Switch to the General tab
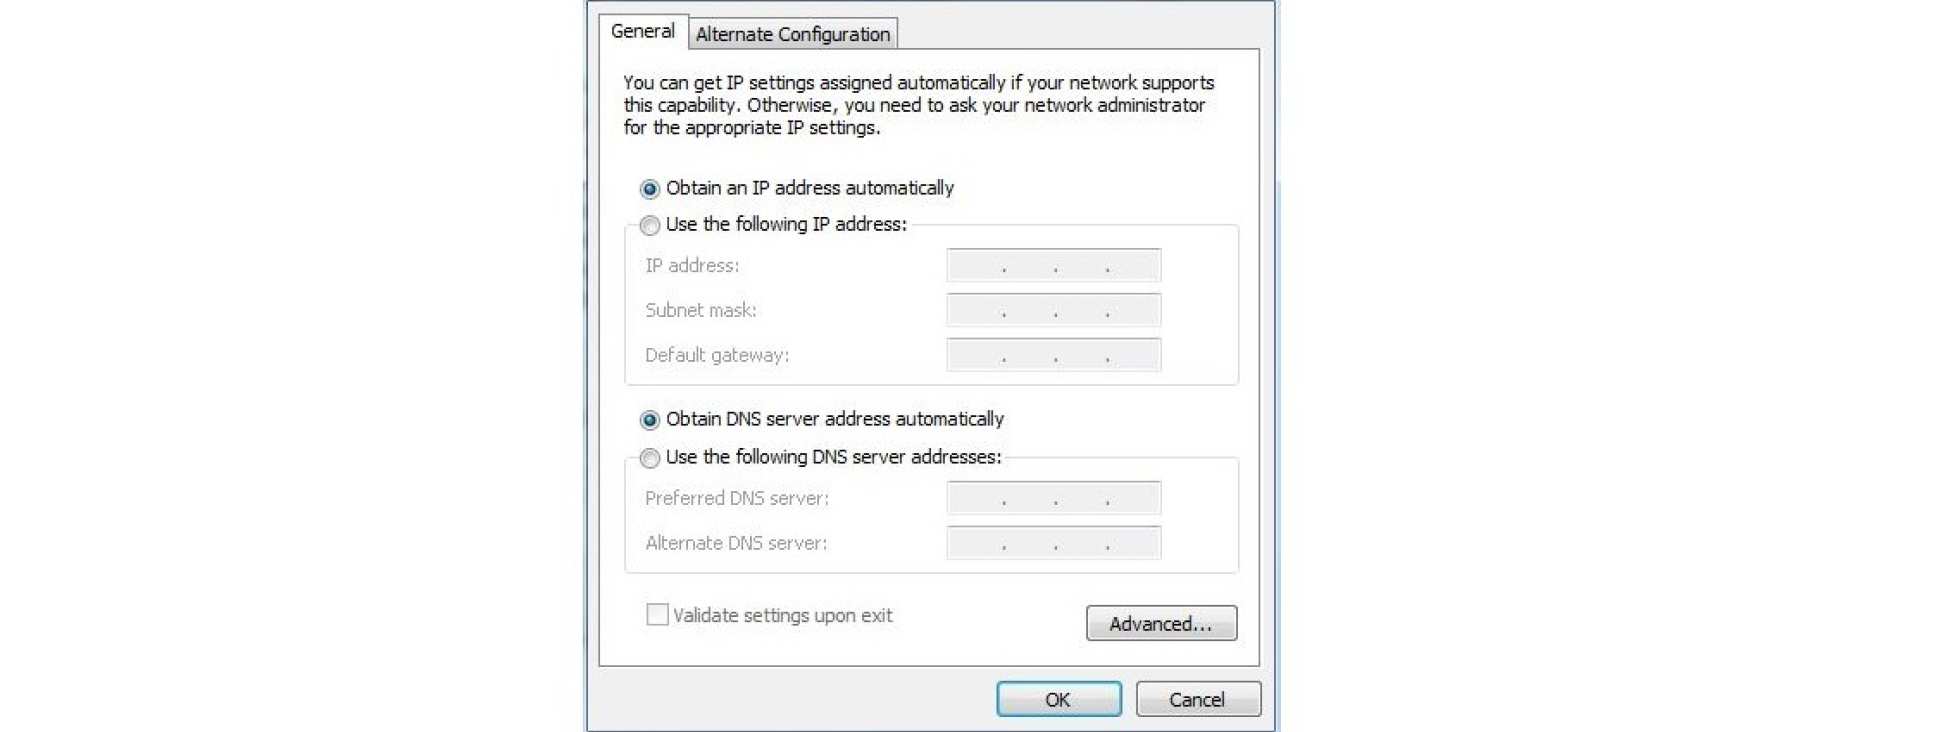This screenshot has width=1934, height=732. click(x=643, y=30)
